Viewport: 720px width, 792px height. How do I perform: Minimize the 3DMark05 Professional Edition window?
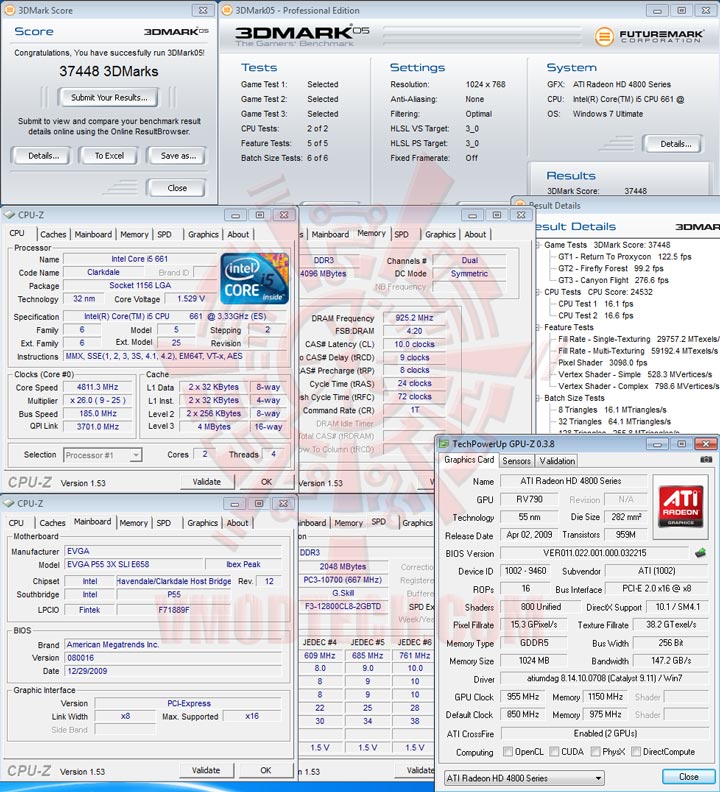[657, 11]
